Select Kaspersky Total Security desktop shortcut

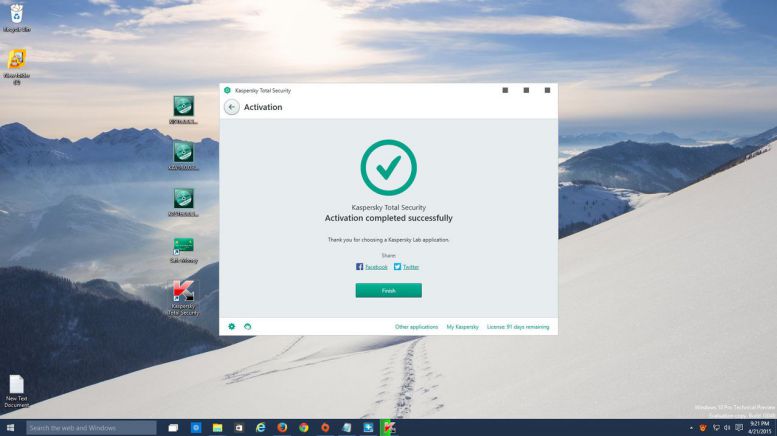pyautogui.click(x=183, y=298)
